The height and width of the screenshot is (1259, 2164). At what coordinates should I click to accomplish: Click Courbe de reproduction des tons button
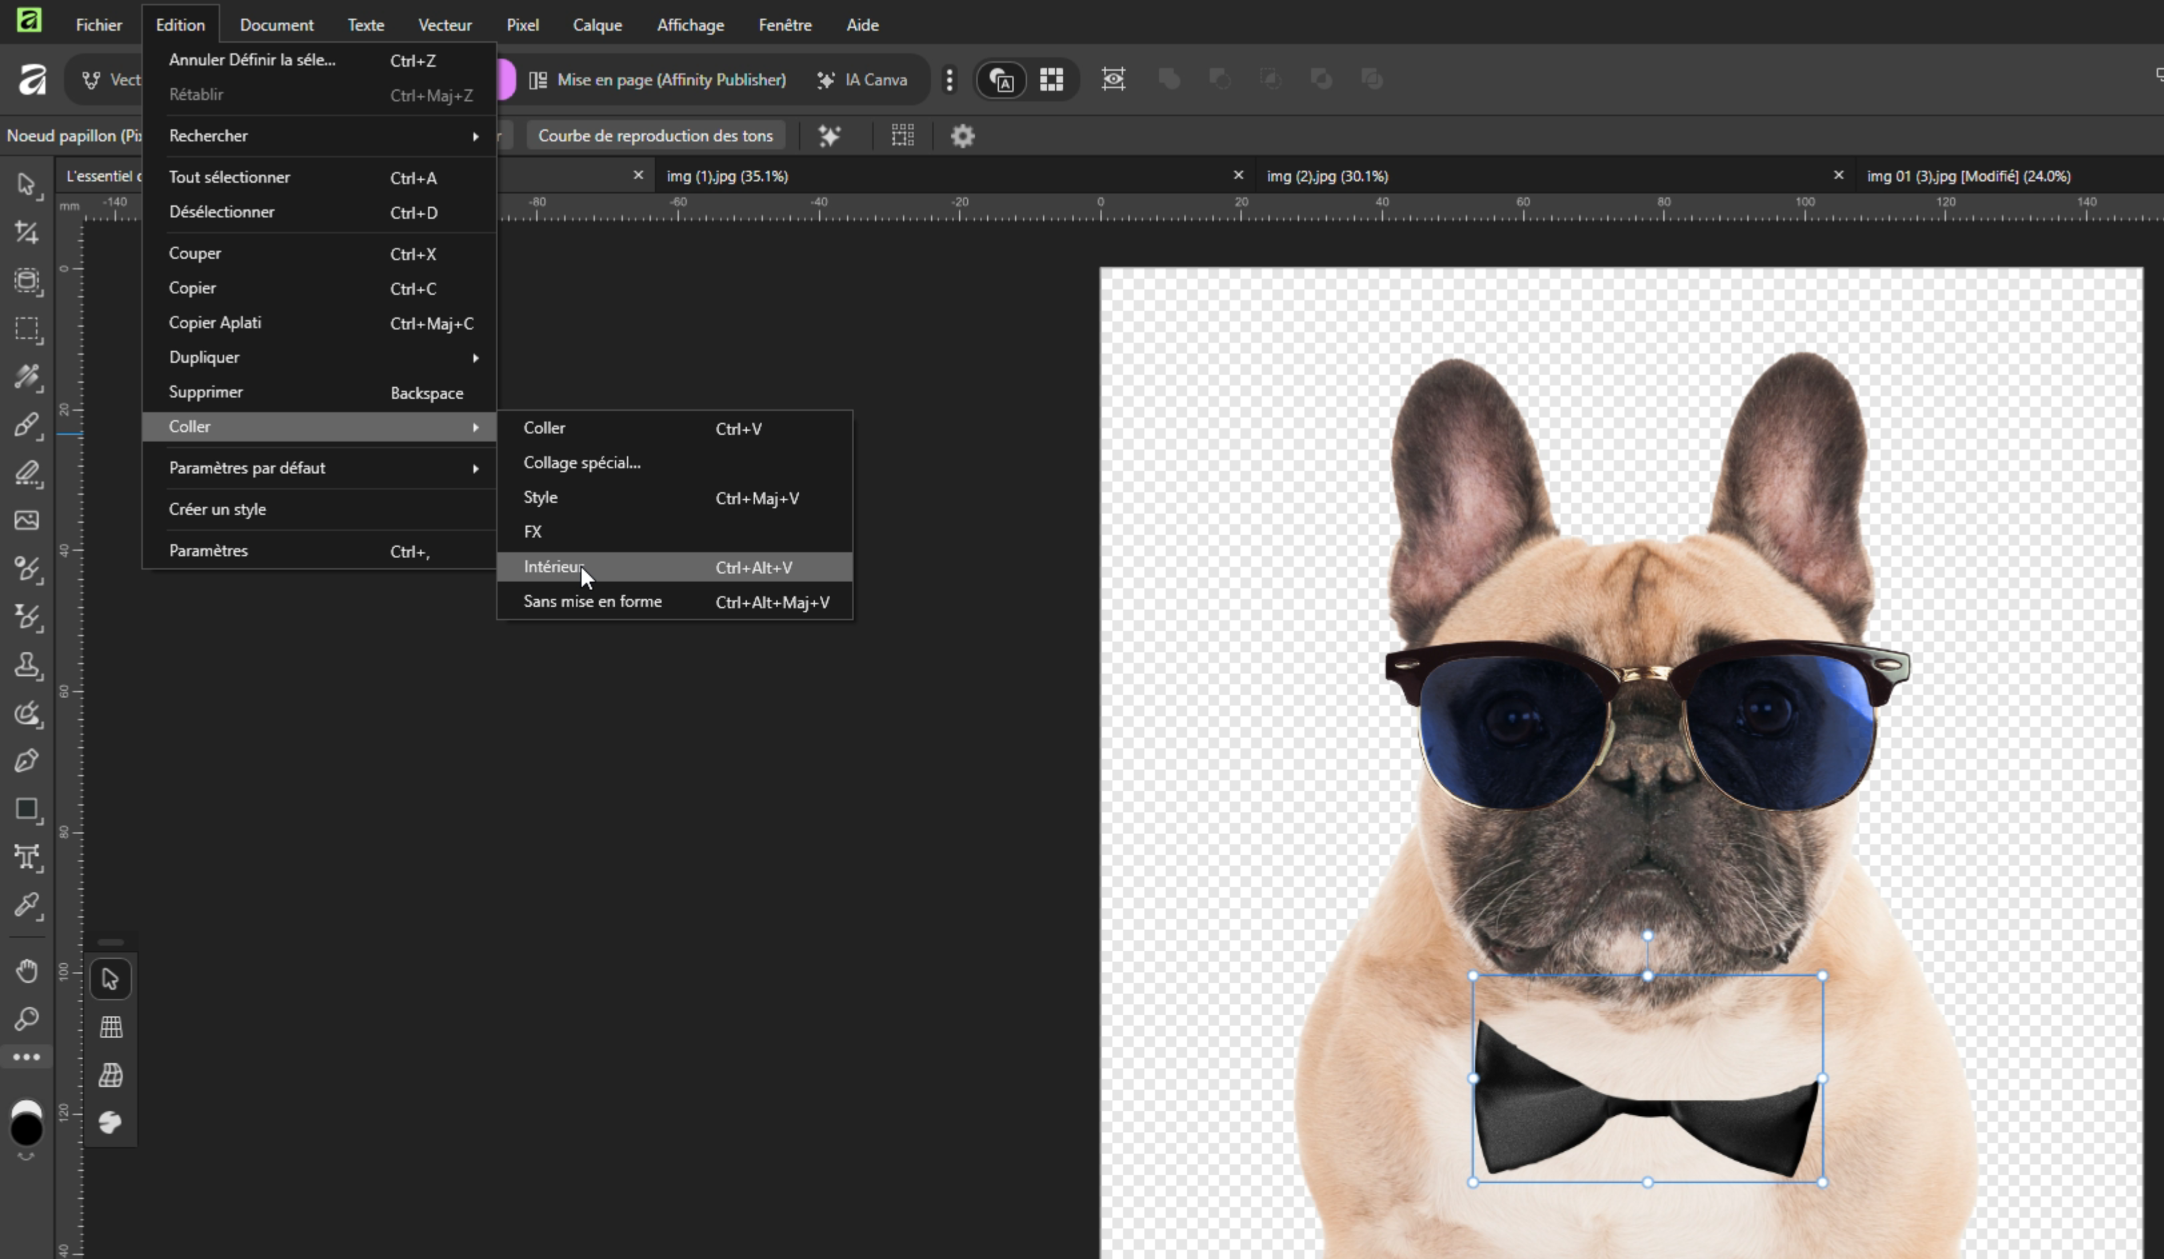pyautogui.click(x=655, y=136)
